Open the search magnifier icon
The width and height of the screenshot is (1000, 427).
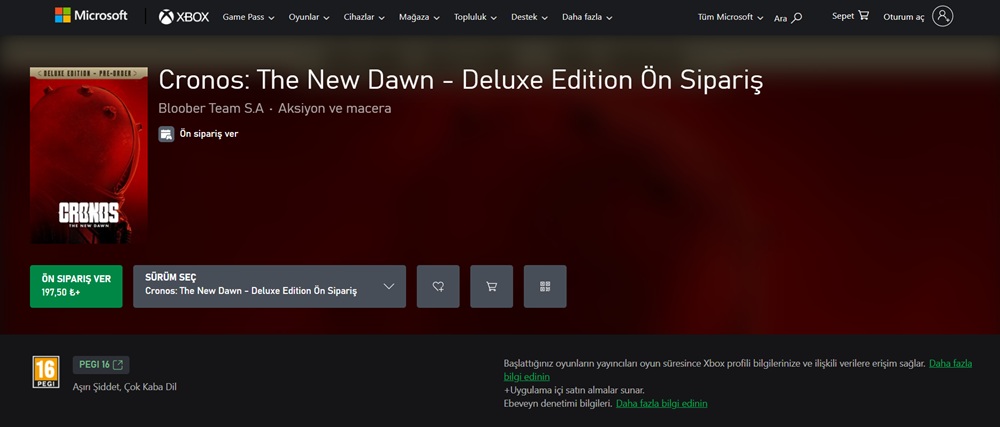(x=797, y=18)
